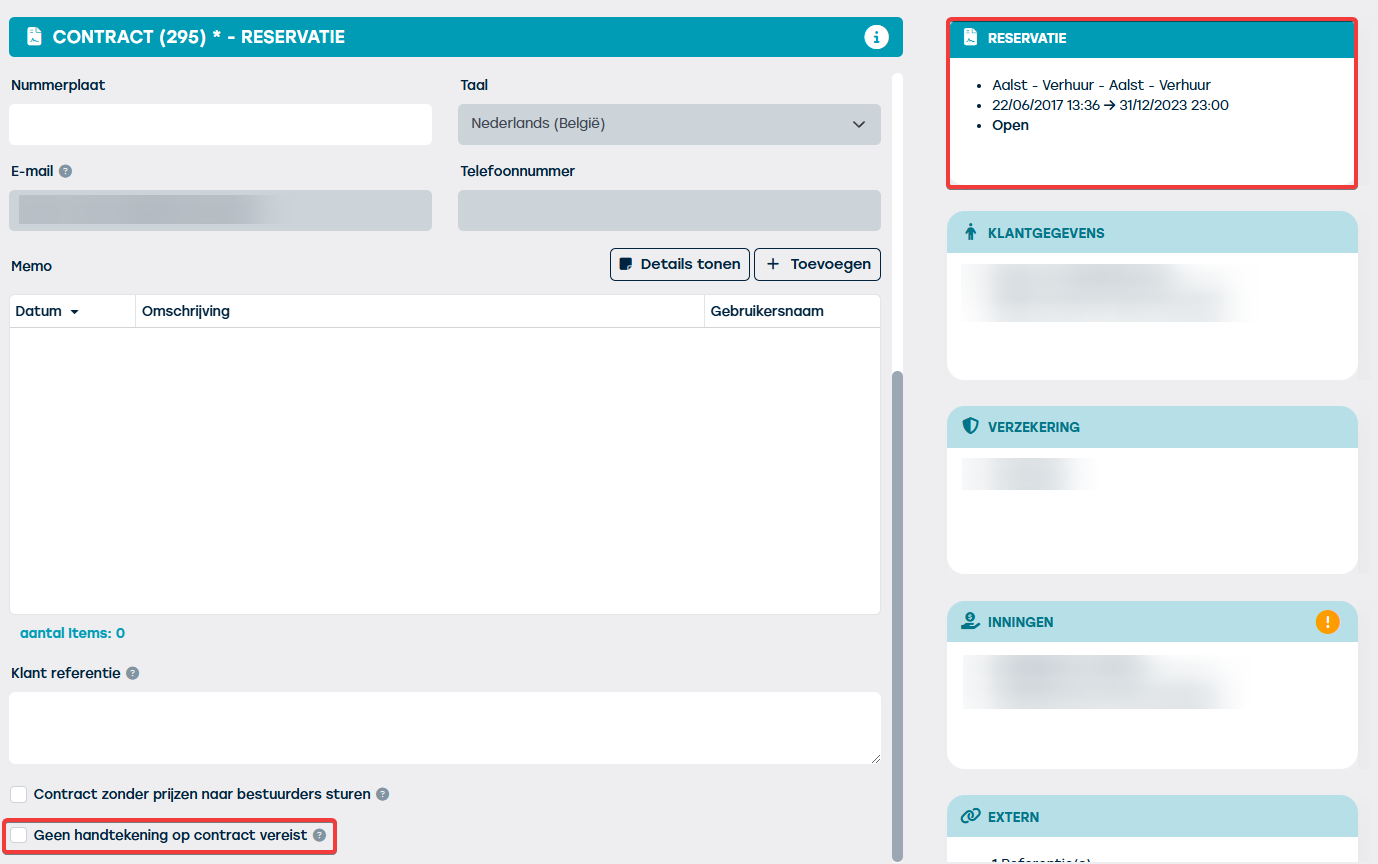Click help icon beside Contract zonder prijzen
The height and width of the screenshot is (864, 1378).
pyautogui.click(x=382, y=794)
